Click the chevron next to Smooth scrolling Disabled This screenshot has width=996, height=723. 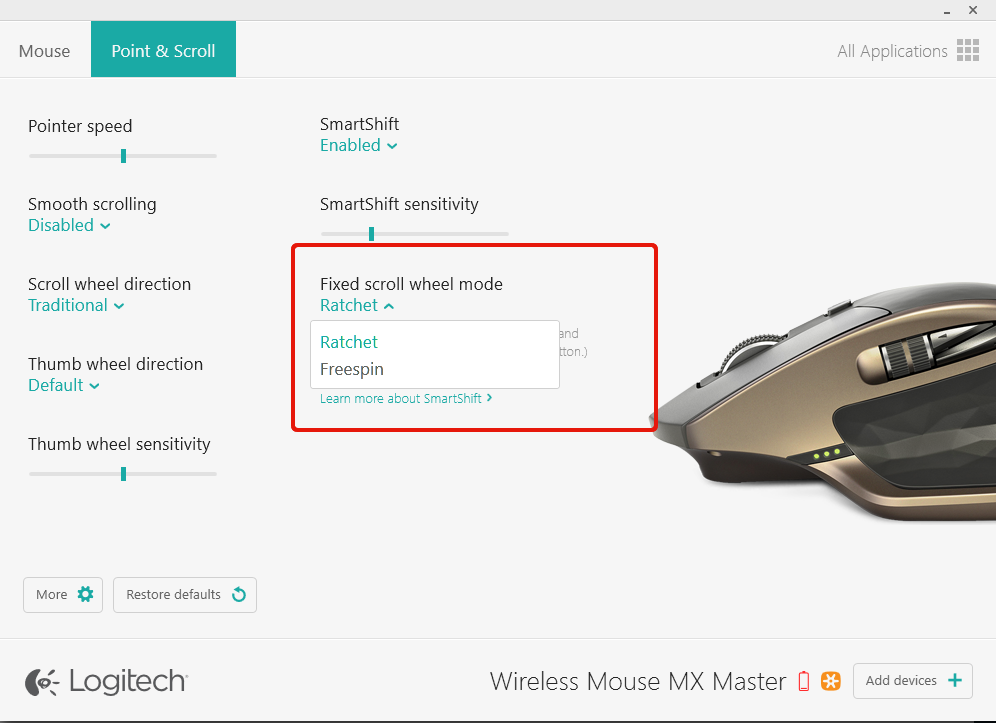click(x=105, y=226)
